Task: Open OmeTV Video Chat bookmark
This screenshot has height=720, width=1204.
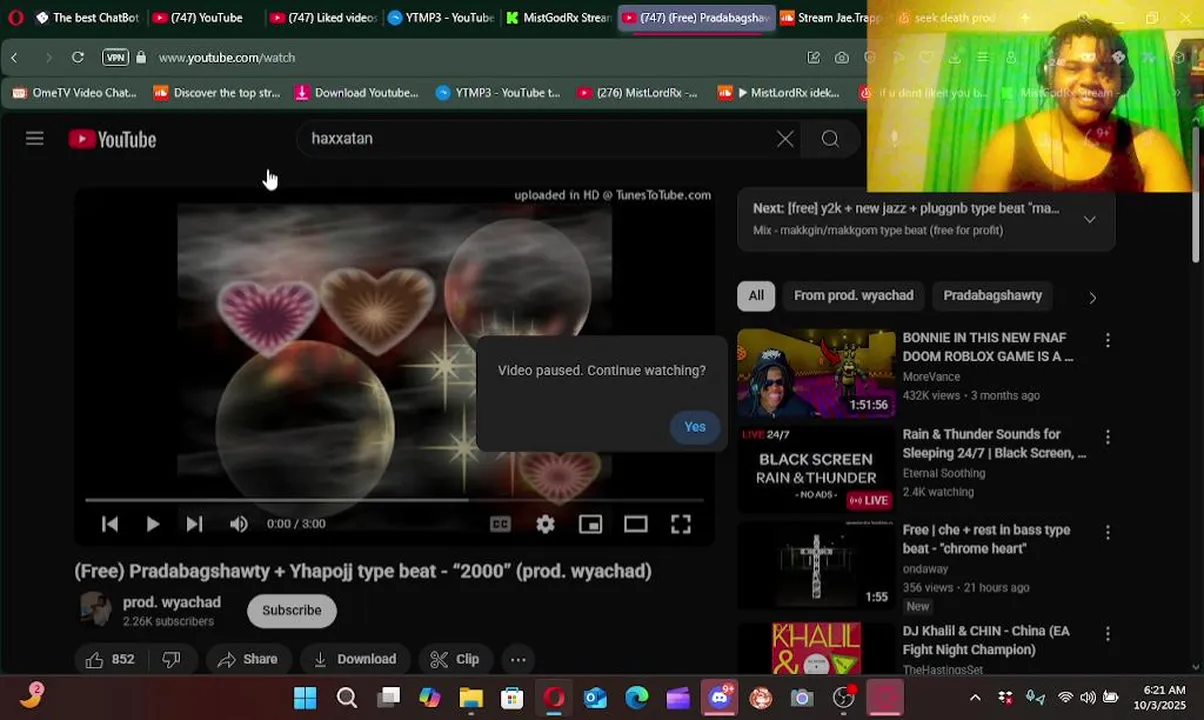Action: coord(74,93)
